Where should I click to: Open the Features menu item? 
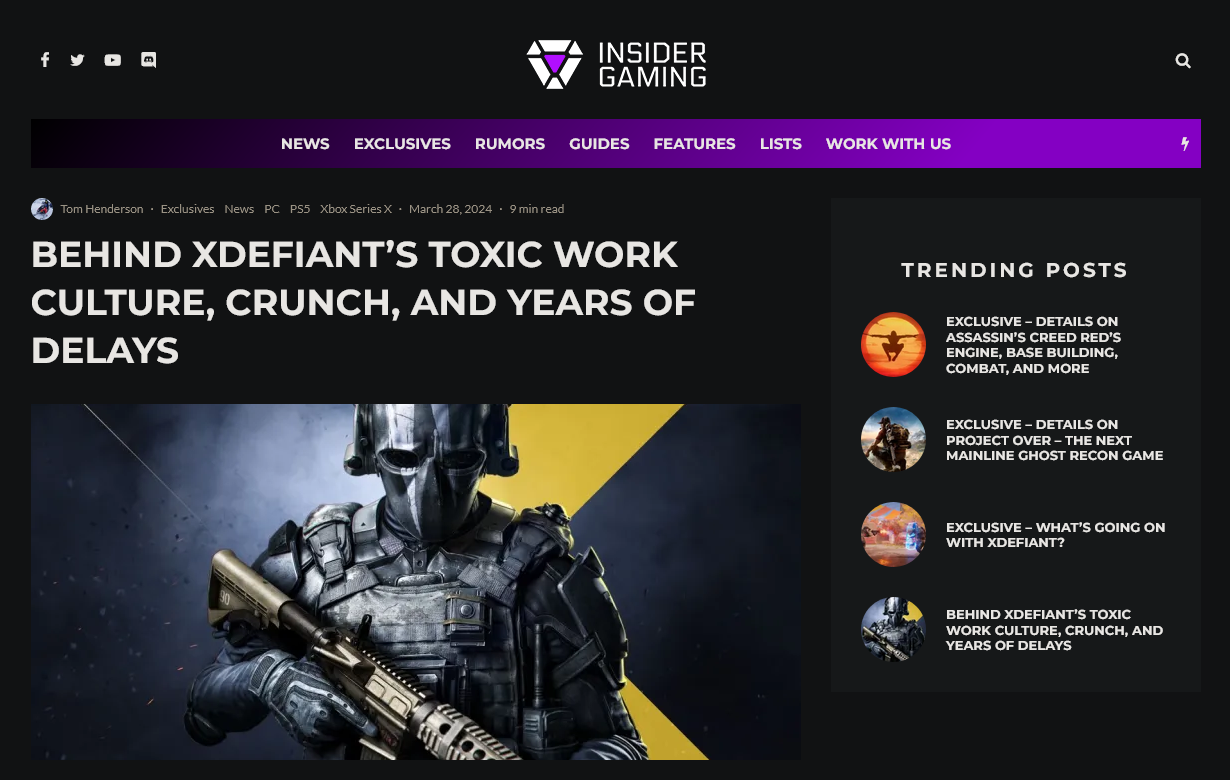pyautogui.click(x=694, y=144)
